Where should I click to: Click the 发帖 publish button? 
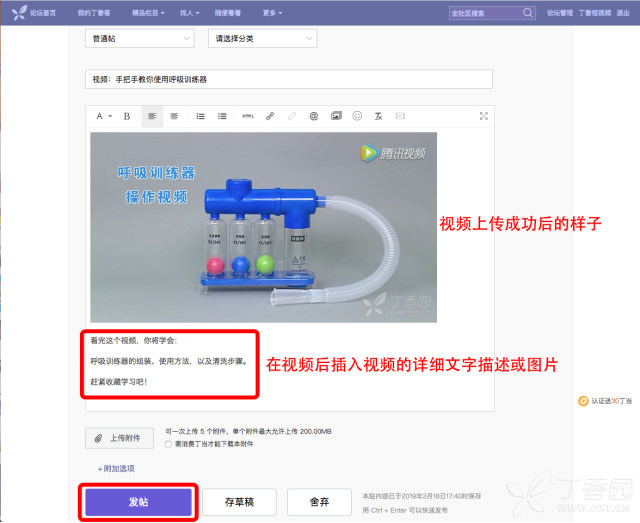(x=138, y=502)
